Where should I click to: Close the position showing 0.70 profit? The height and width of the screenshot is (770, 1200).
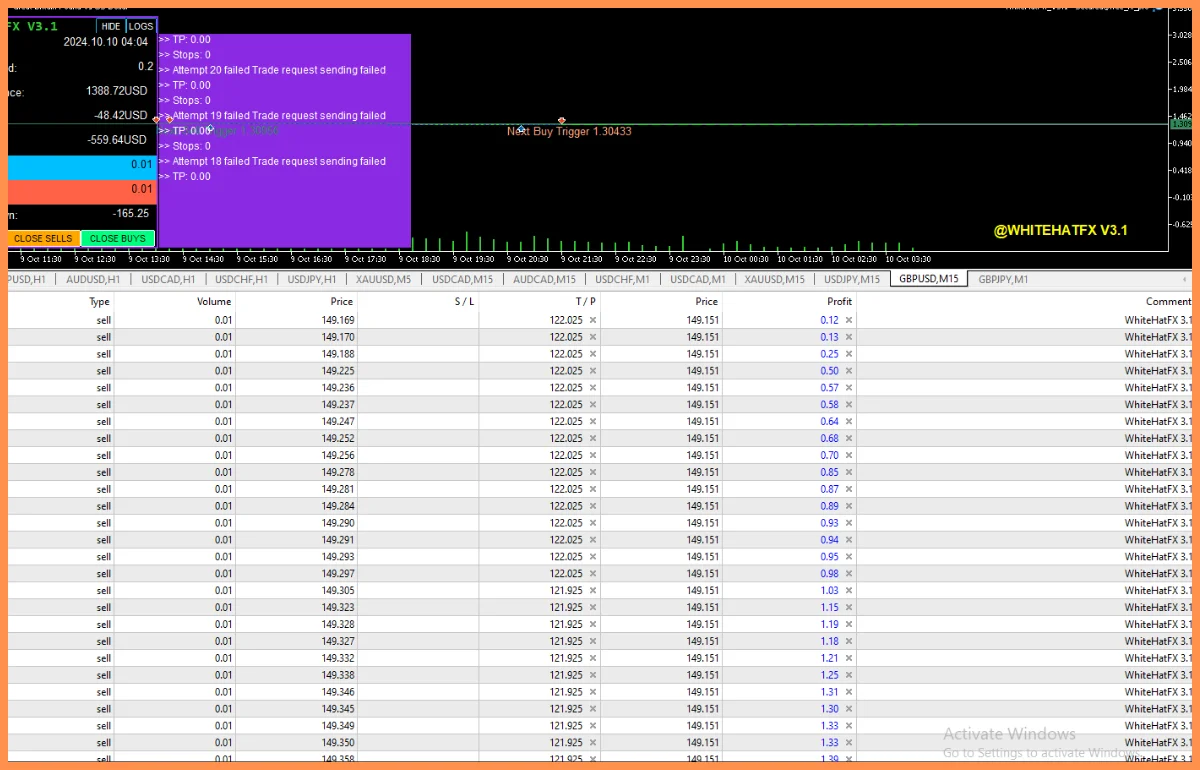point(849,455)
